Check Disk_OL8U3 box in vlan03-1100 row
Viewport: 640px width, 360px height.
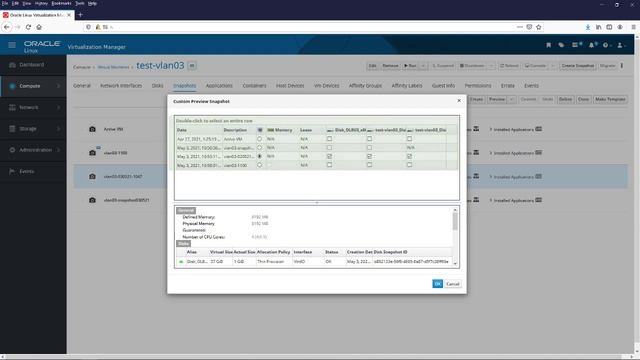(329, 165)
